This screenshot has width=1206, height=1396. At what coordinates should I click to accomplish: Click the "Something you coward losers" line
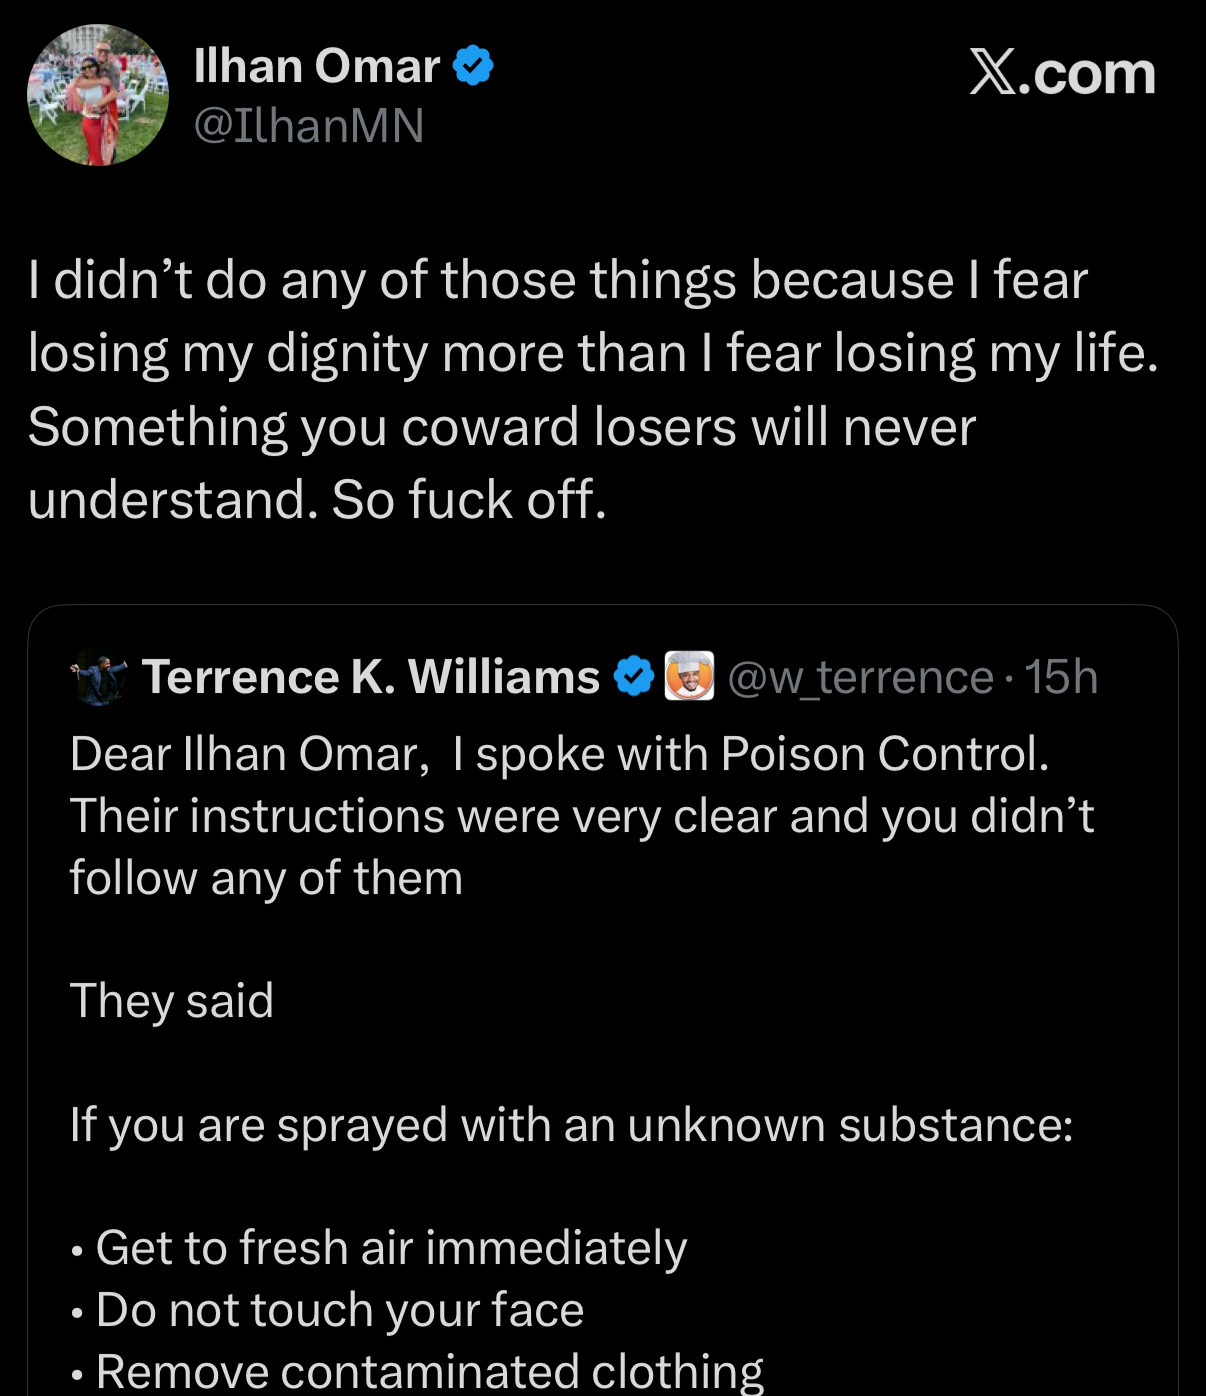pyautogui.click(x=501, y=428)
